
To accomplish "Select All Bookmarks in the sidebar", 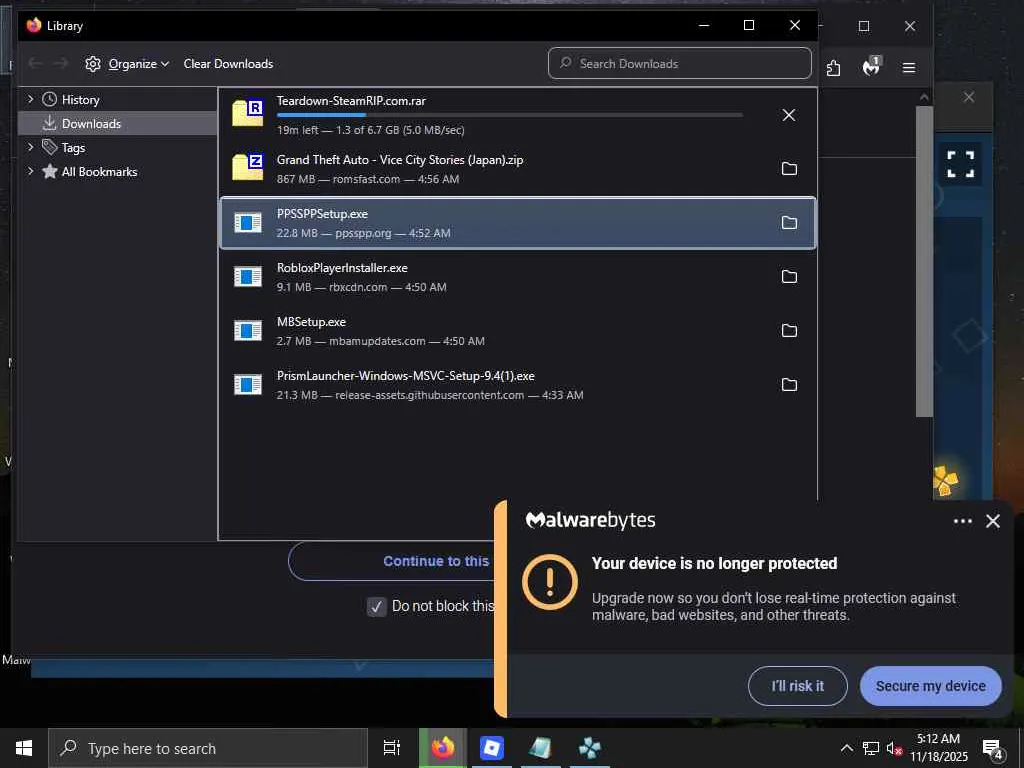I will click(x=117, y=172).
